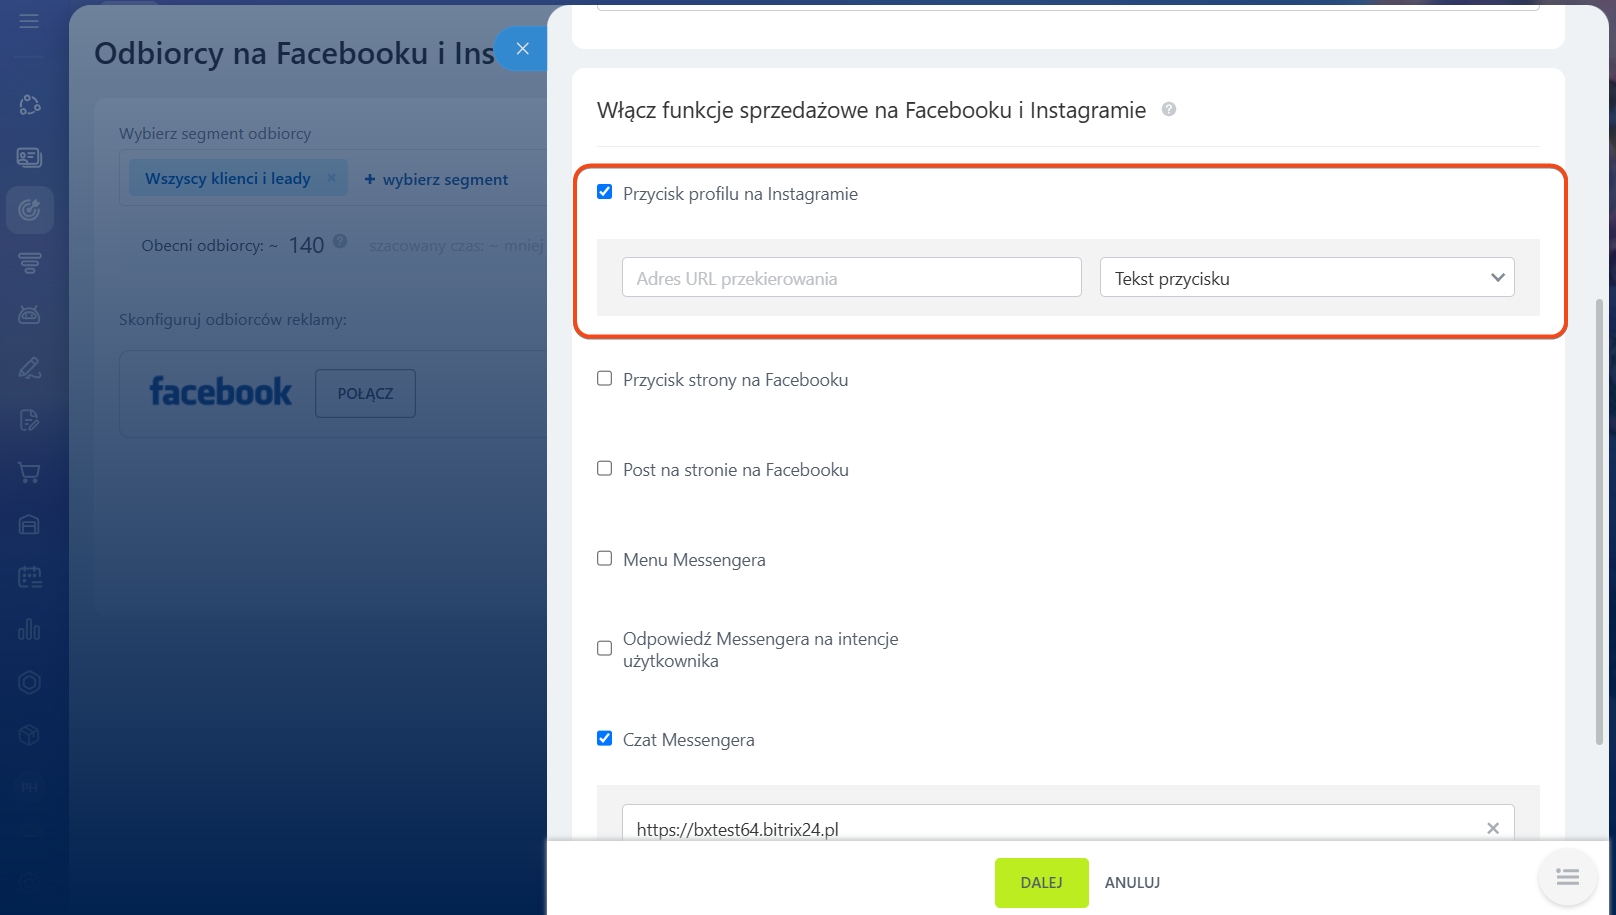Click the POŁĄCZ button next to Facebook
The image size is (1616, 915).
tap(365, 393)
